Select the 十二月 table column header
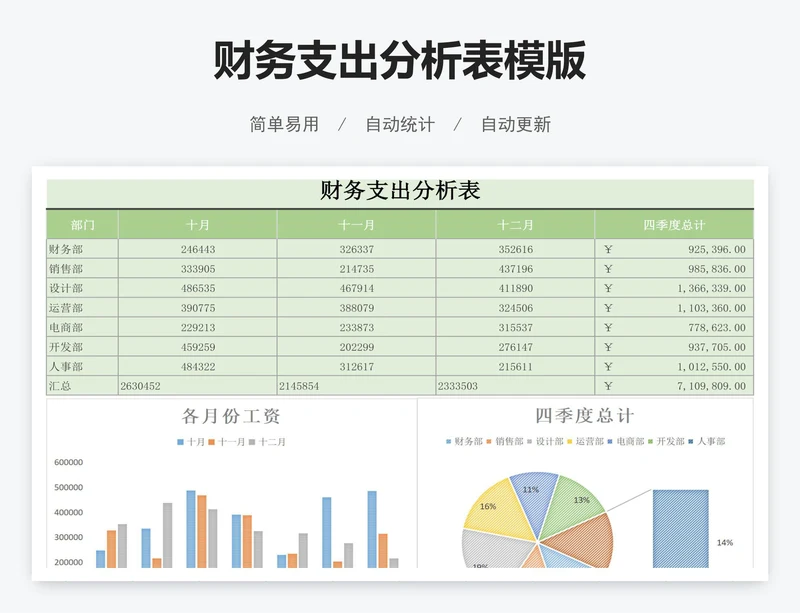This screenshot has height=613, width=800. [515, 225]
